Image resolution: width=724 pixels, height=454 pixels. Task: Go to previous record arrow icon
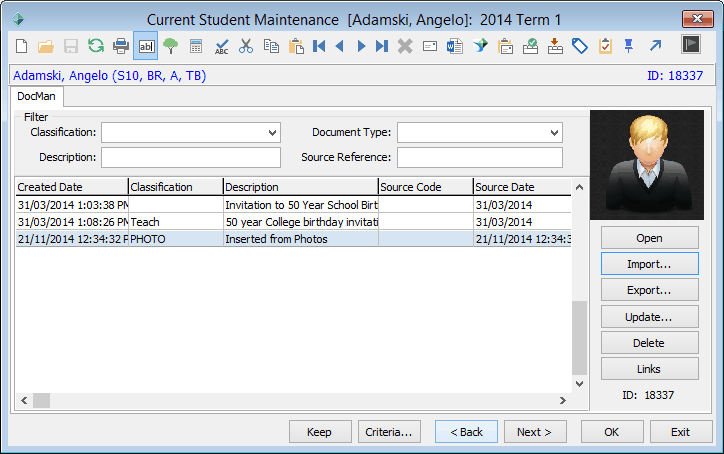340,46
